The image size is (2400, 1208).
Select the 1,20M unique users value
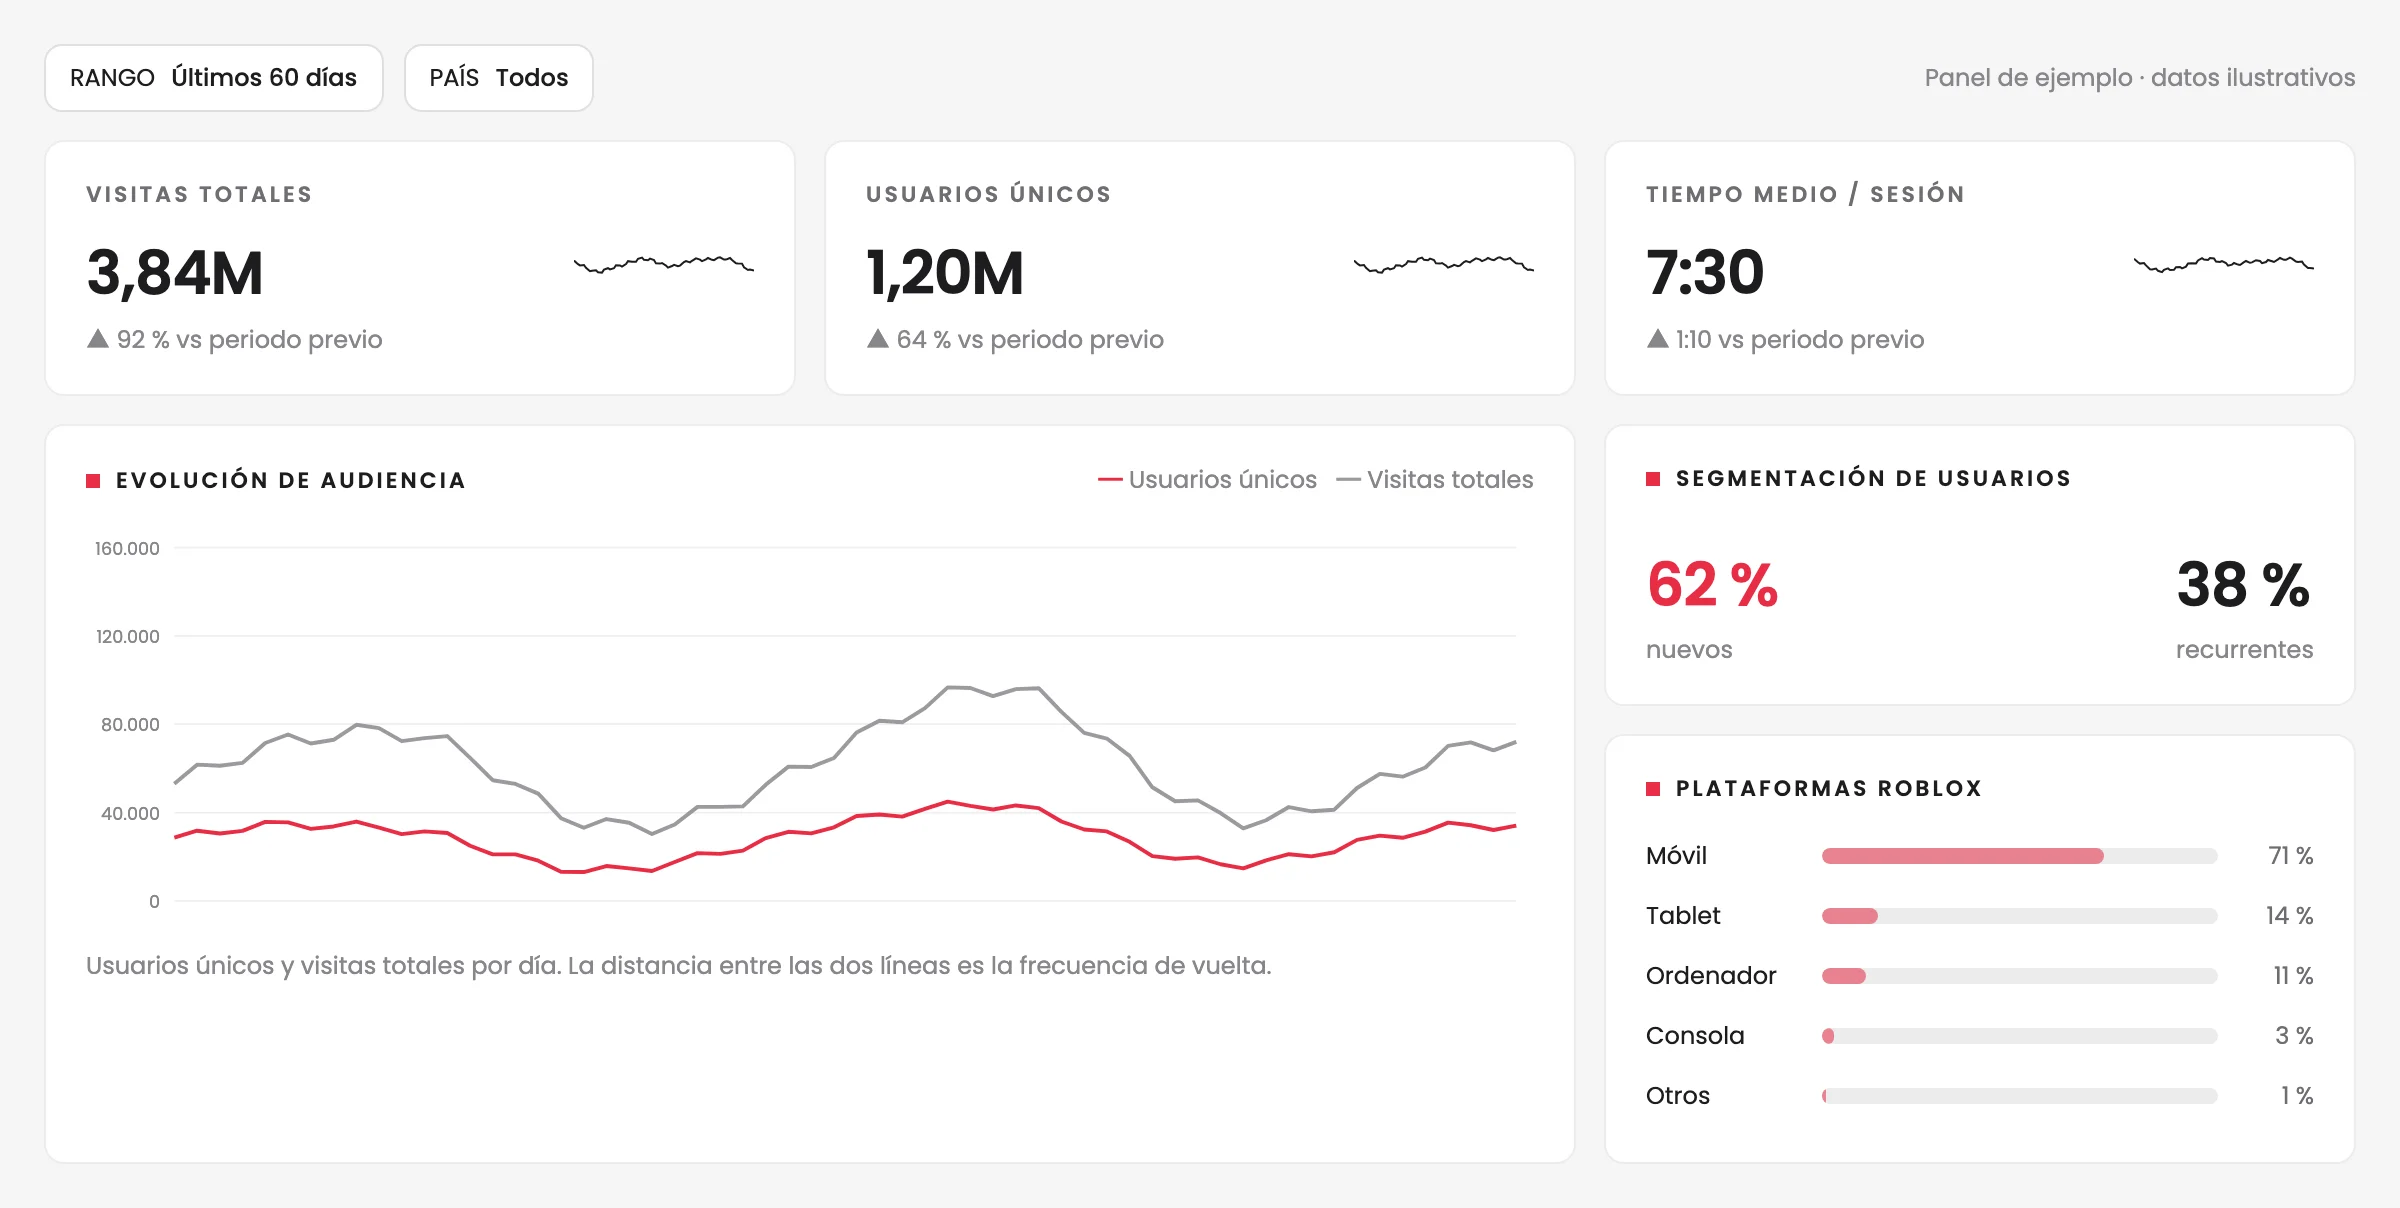[945, 273]
